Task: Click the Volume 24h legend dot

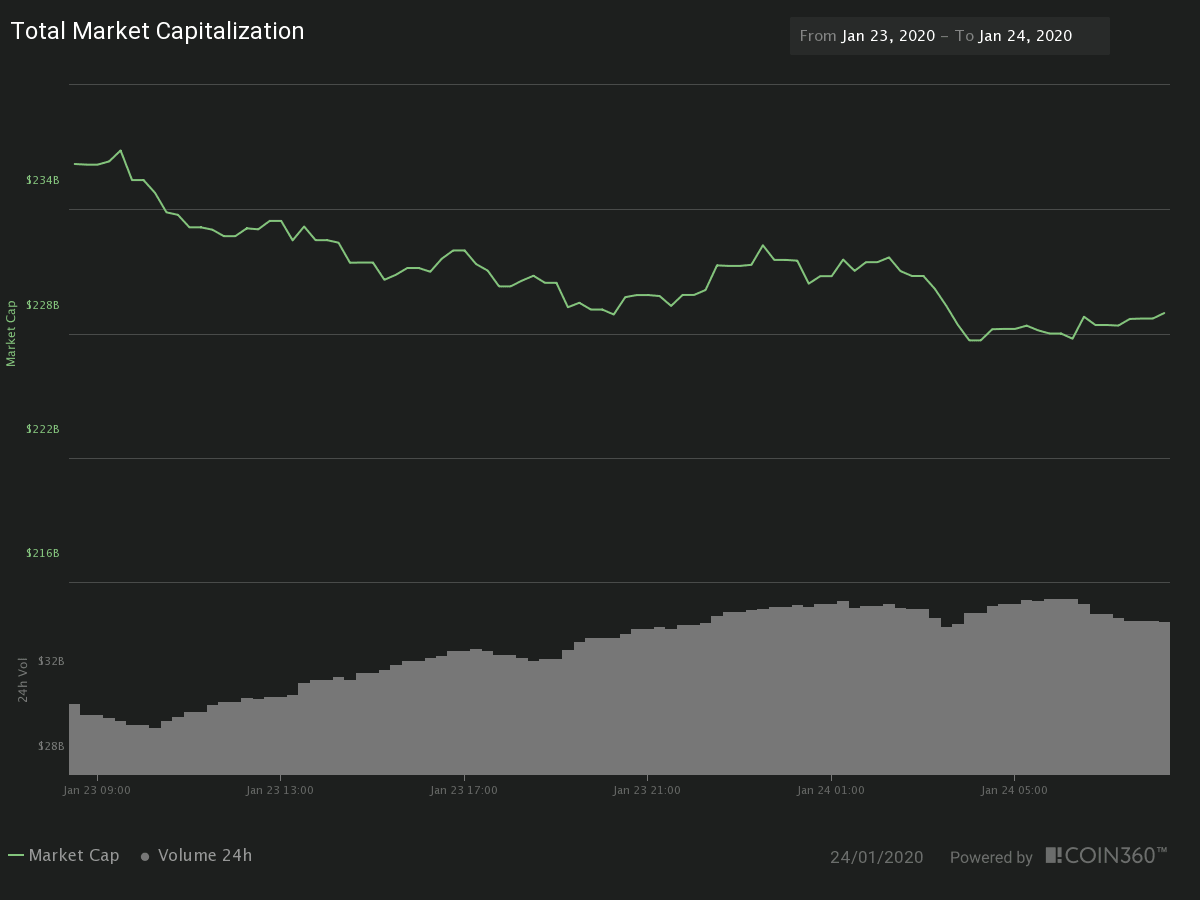Action: tap(145, 856)
